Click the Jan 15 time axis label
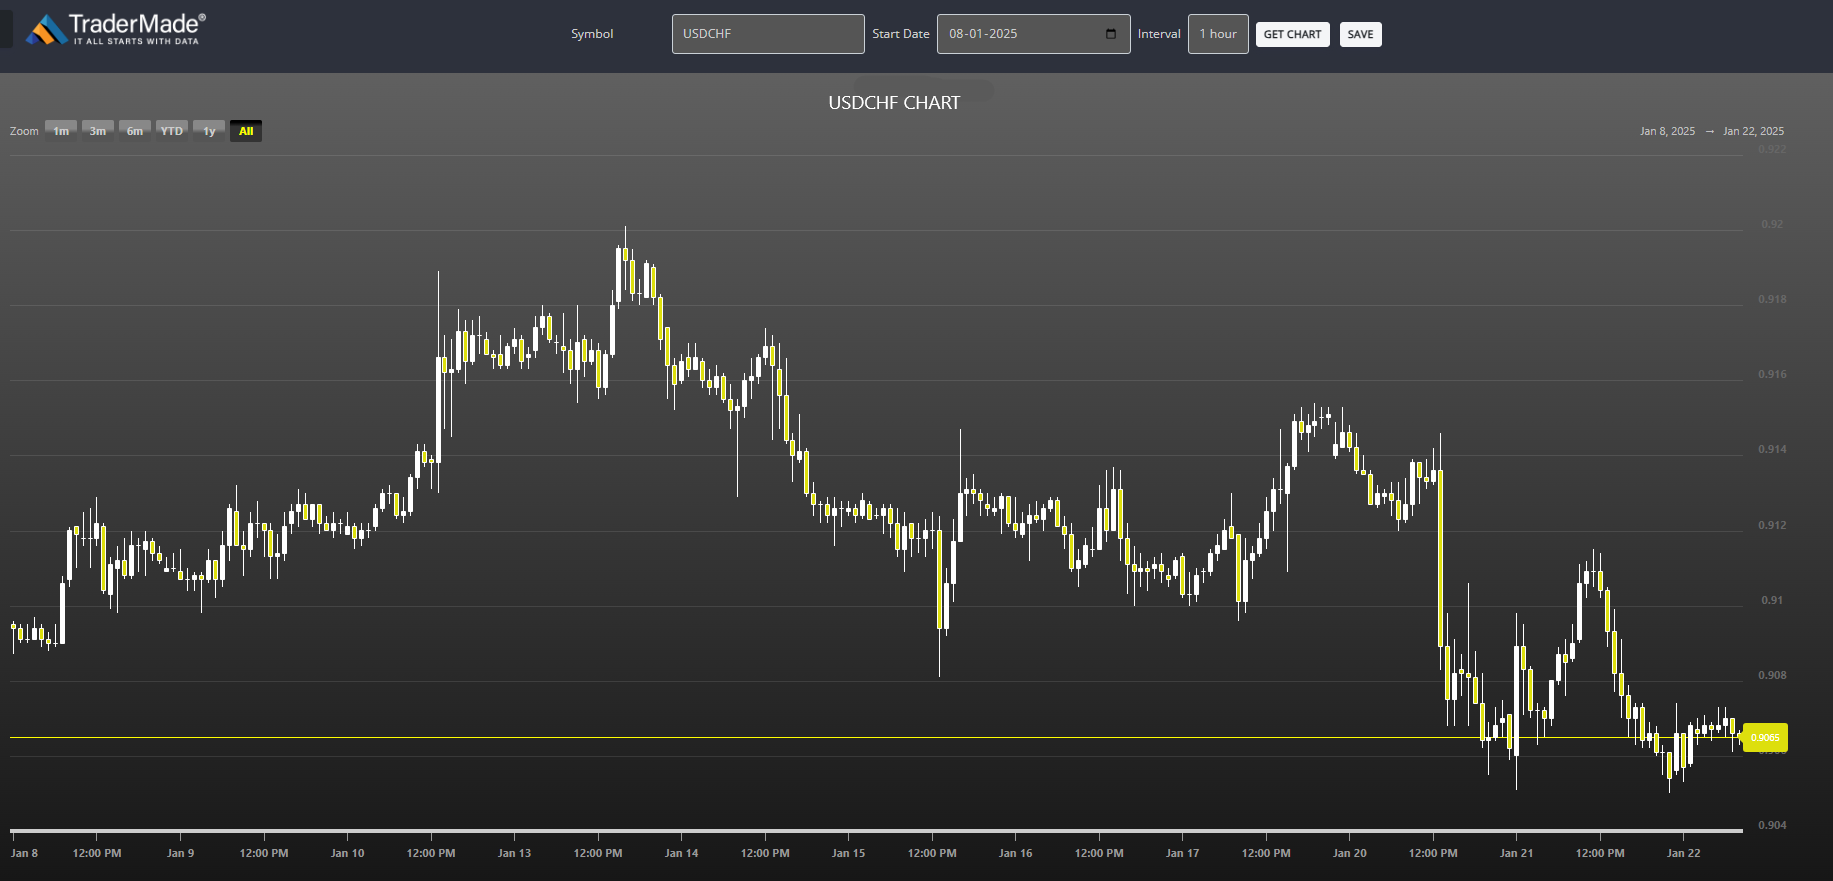 click(x=849, y=853)
